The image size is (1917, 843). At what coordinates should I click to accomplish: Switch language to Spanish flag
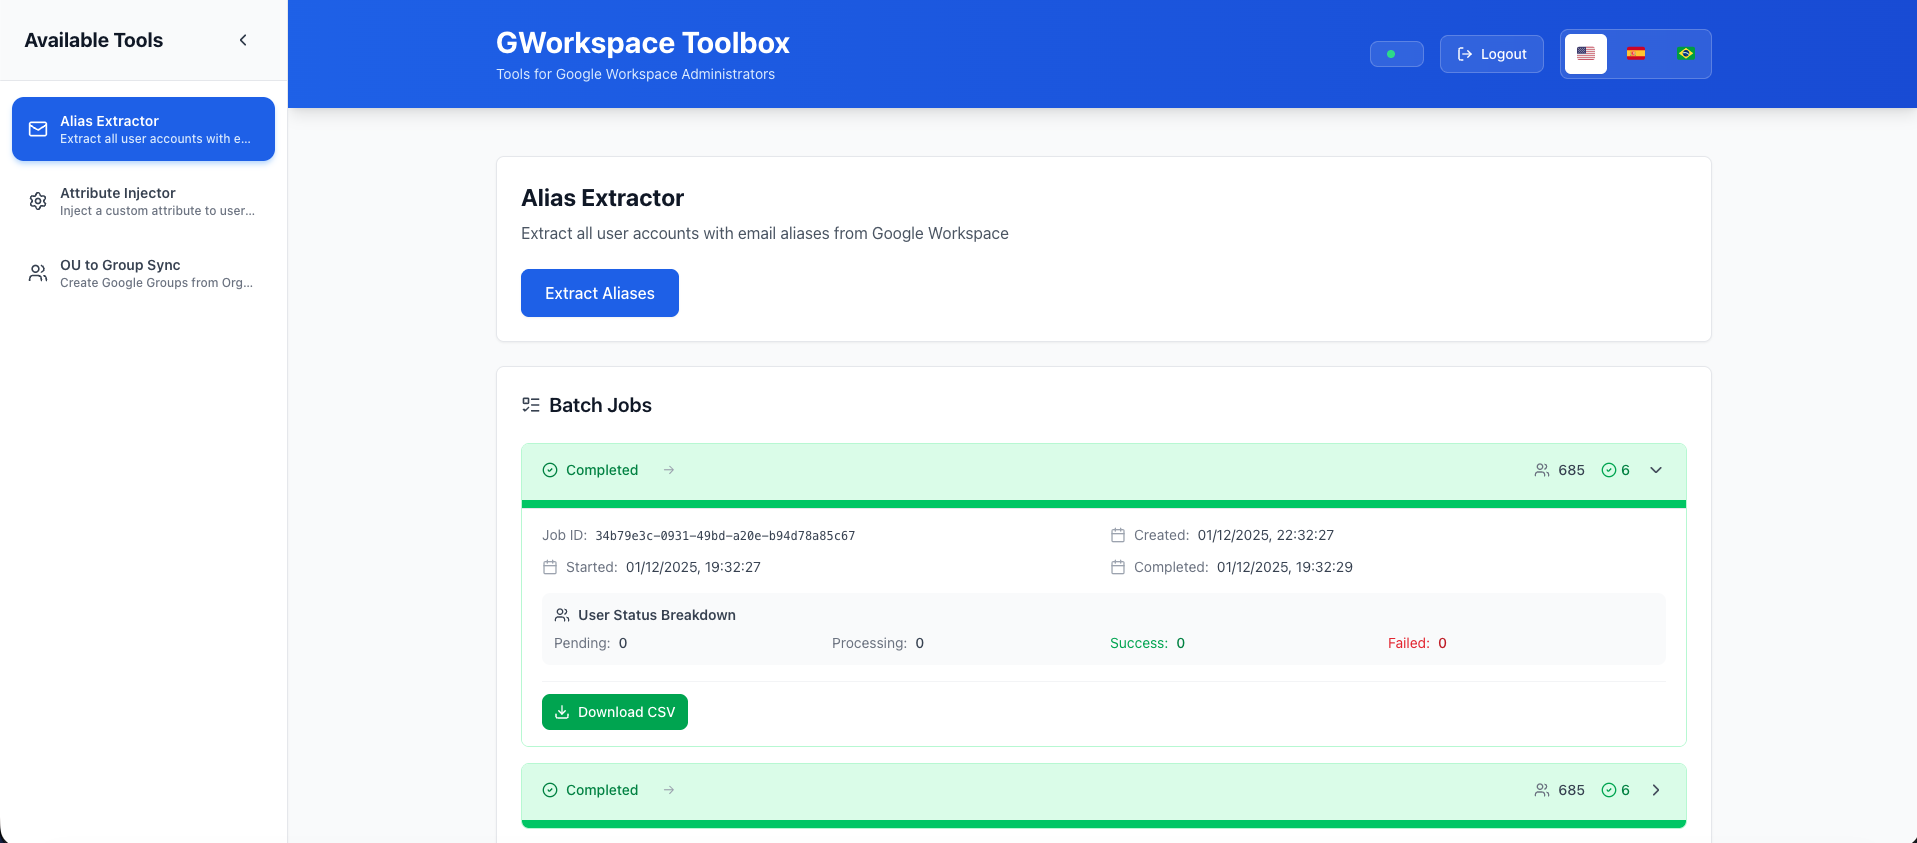click(x=1636, y=54)
